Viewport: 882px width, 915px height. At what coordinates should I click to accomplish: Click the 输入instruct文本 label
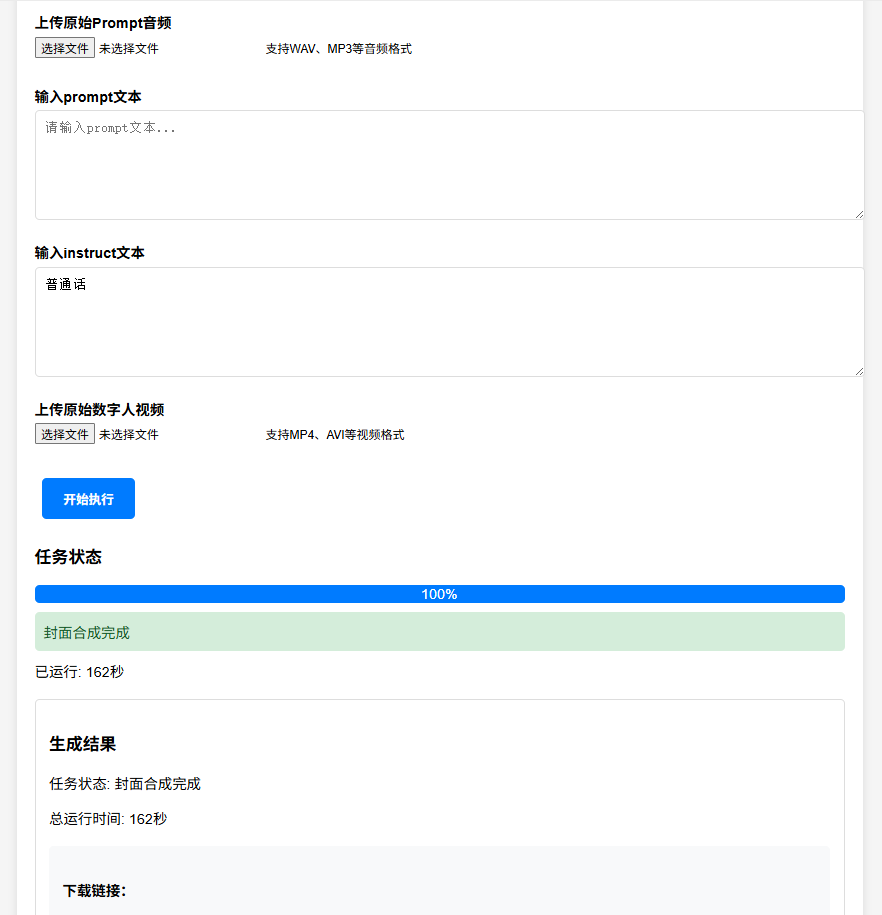[89, 253]
